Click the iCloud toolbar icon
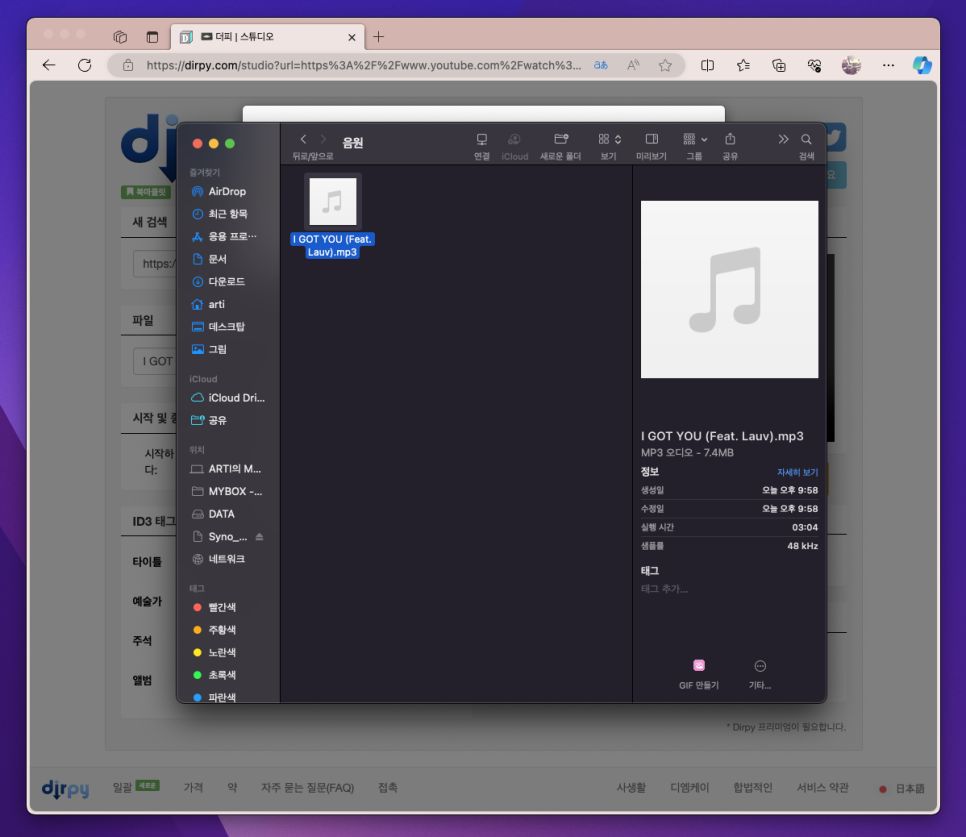The width and height of the screenshot is (966, 837). (x=514, y=140)
